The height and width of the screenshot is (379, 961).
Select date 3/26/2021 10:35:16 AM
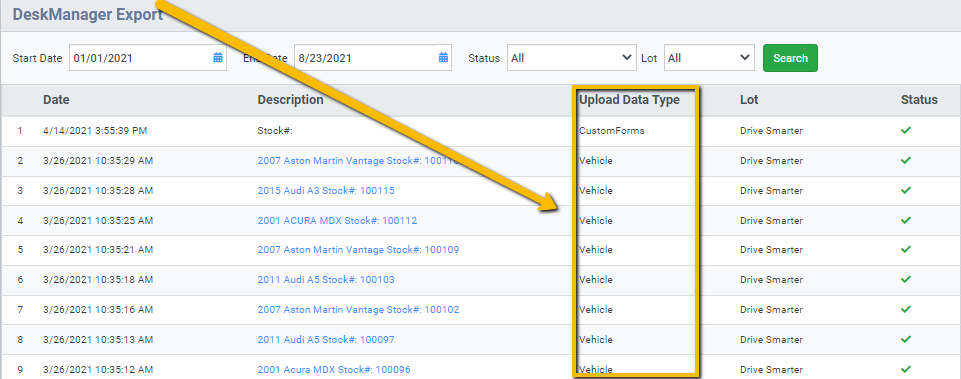click(98, 310)
